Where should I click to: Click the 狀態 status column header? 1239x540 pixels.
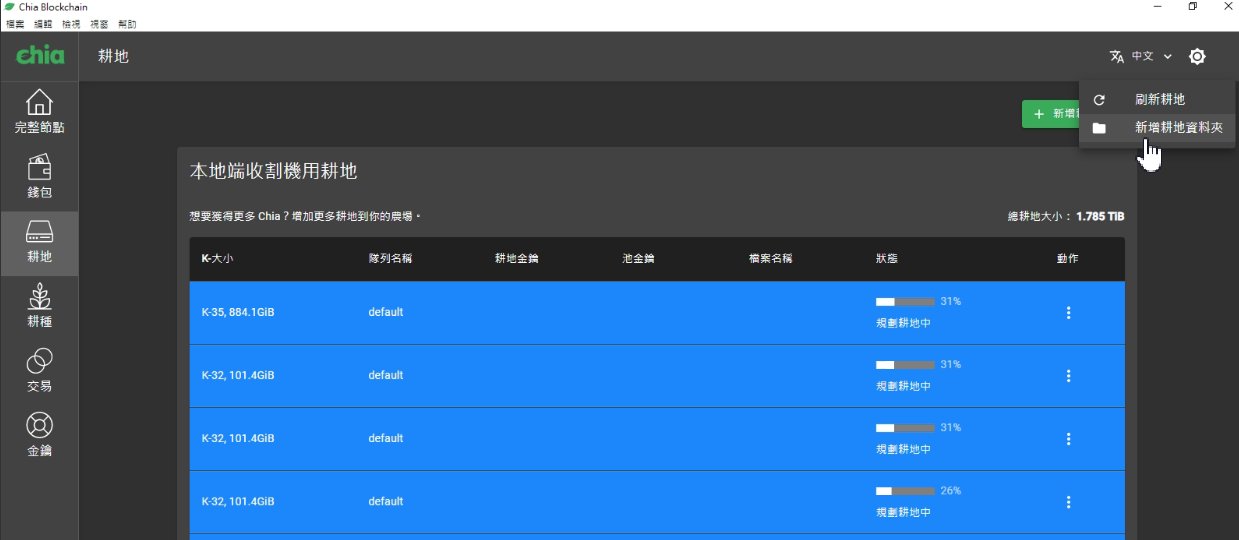pos(886,259)
